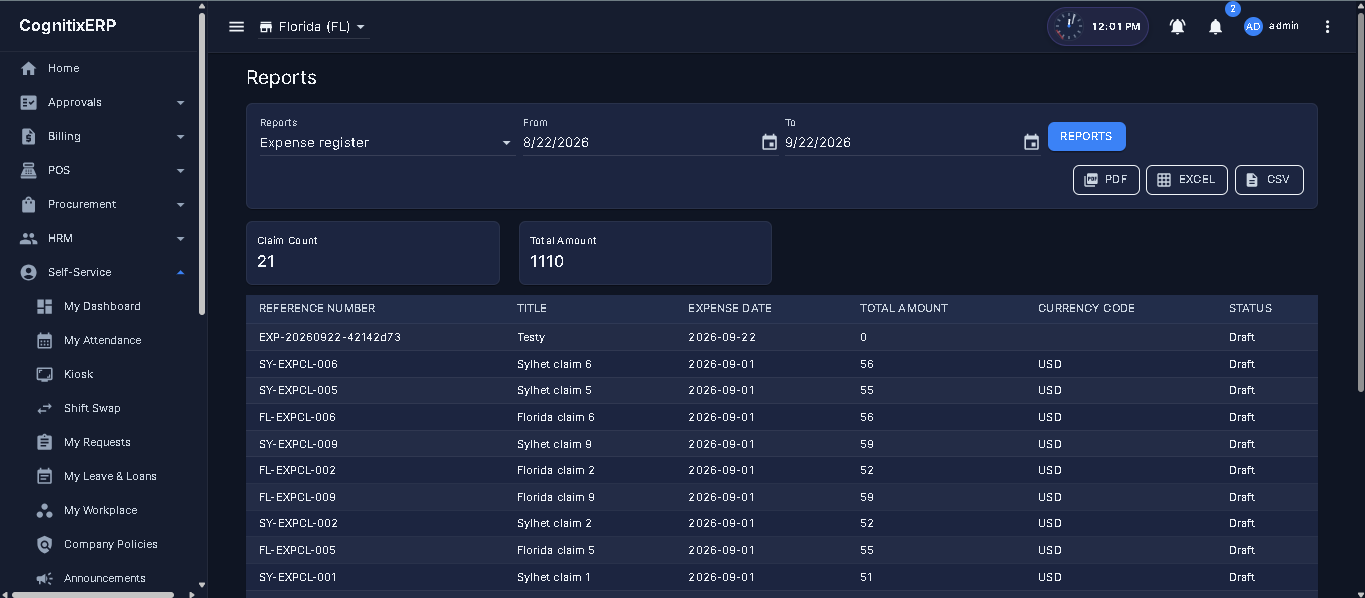Download the report as CSV
1365x598 pixels.
(x=1269, y=180)
